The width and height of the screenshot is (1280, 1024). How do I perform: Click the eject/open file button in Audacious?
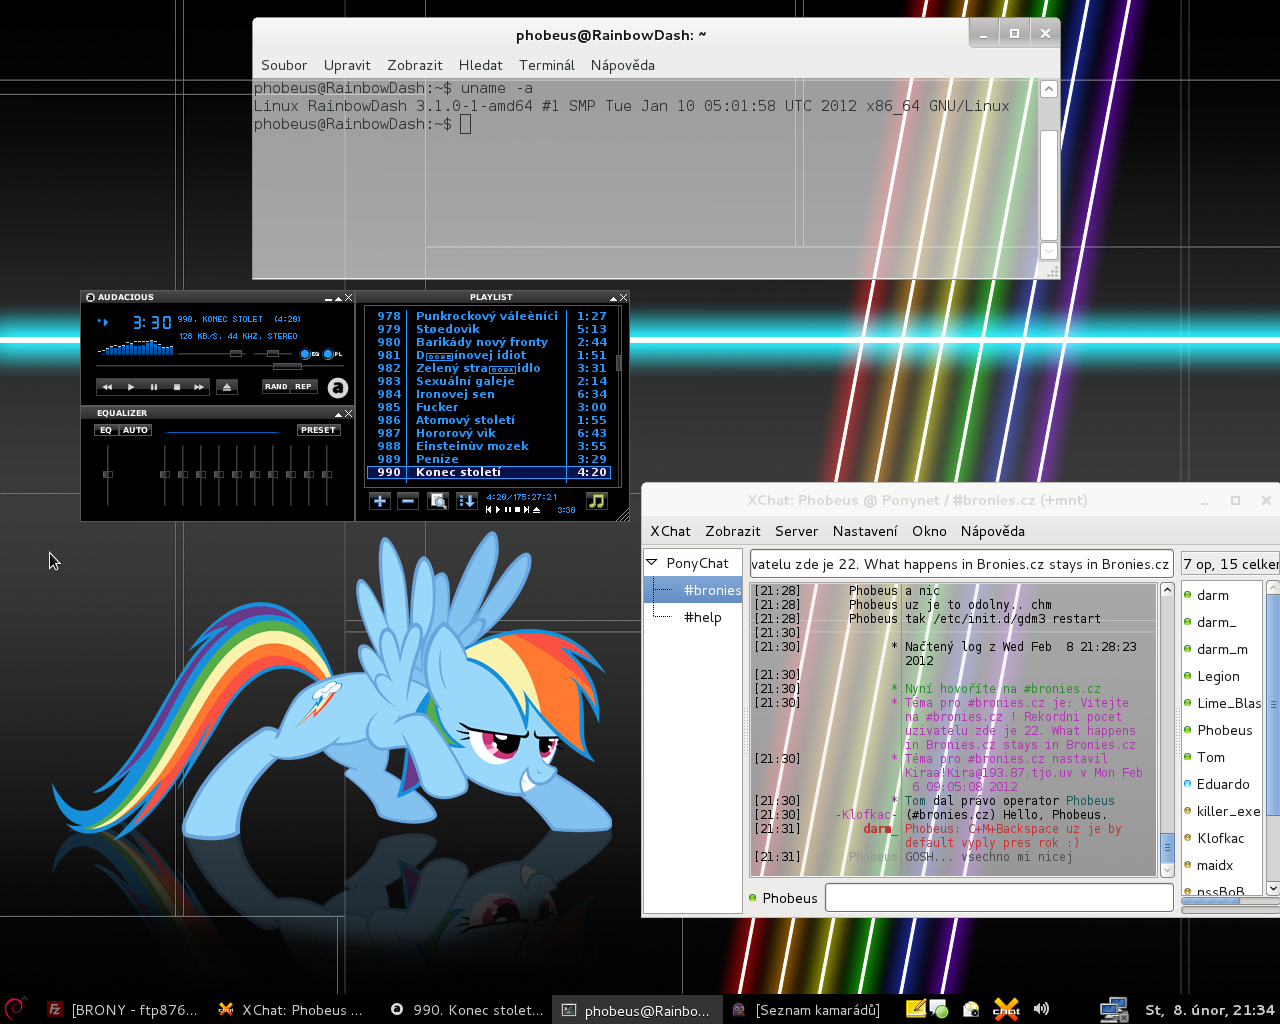(227, 387)
